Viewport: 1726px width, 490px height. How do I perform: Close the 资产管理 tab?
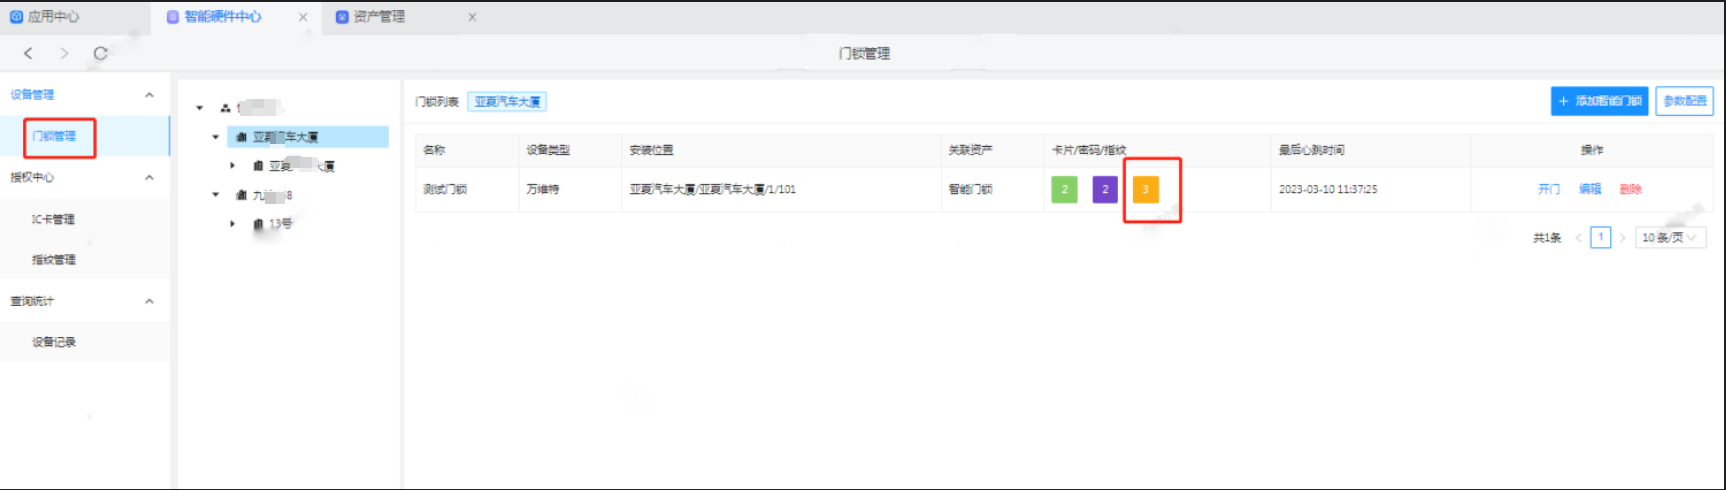472,17
